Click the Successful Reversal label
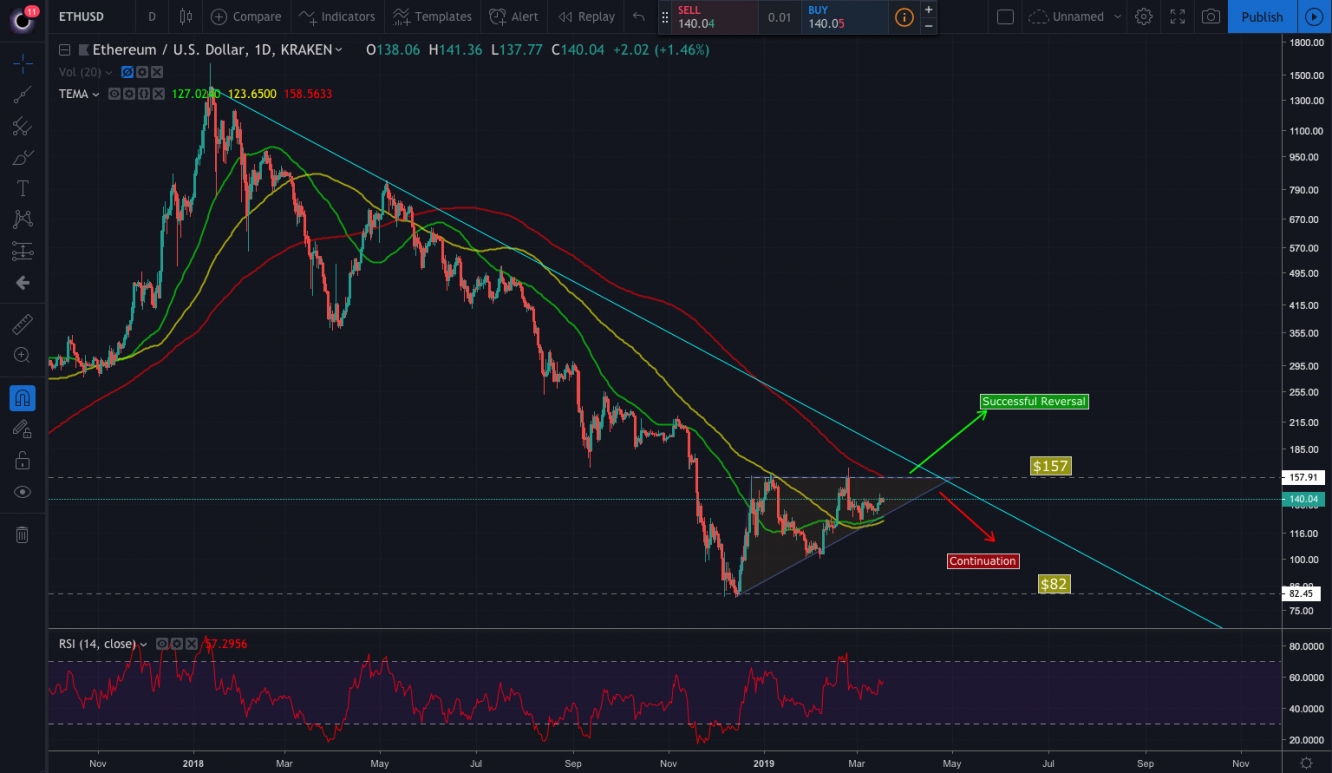The height and width of the screenshot is (773, 1332). point(1033,401)
